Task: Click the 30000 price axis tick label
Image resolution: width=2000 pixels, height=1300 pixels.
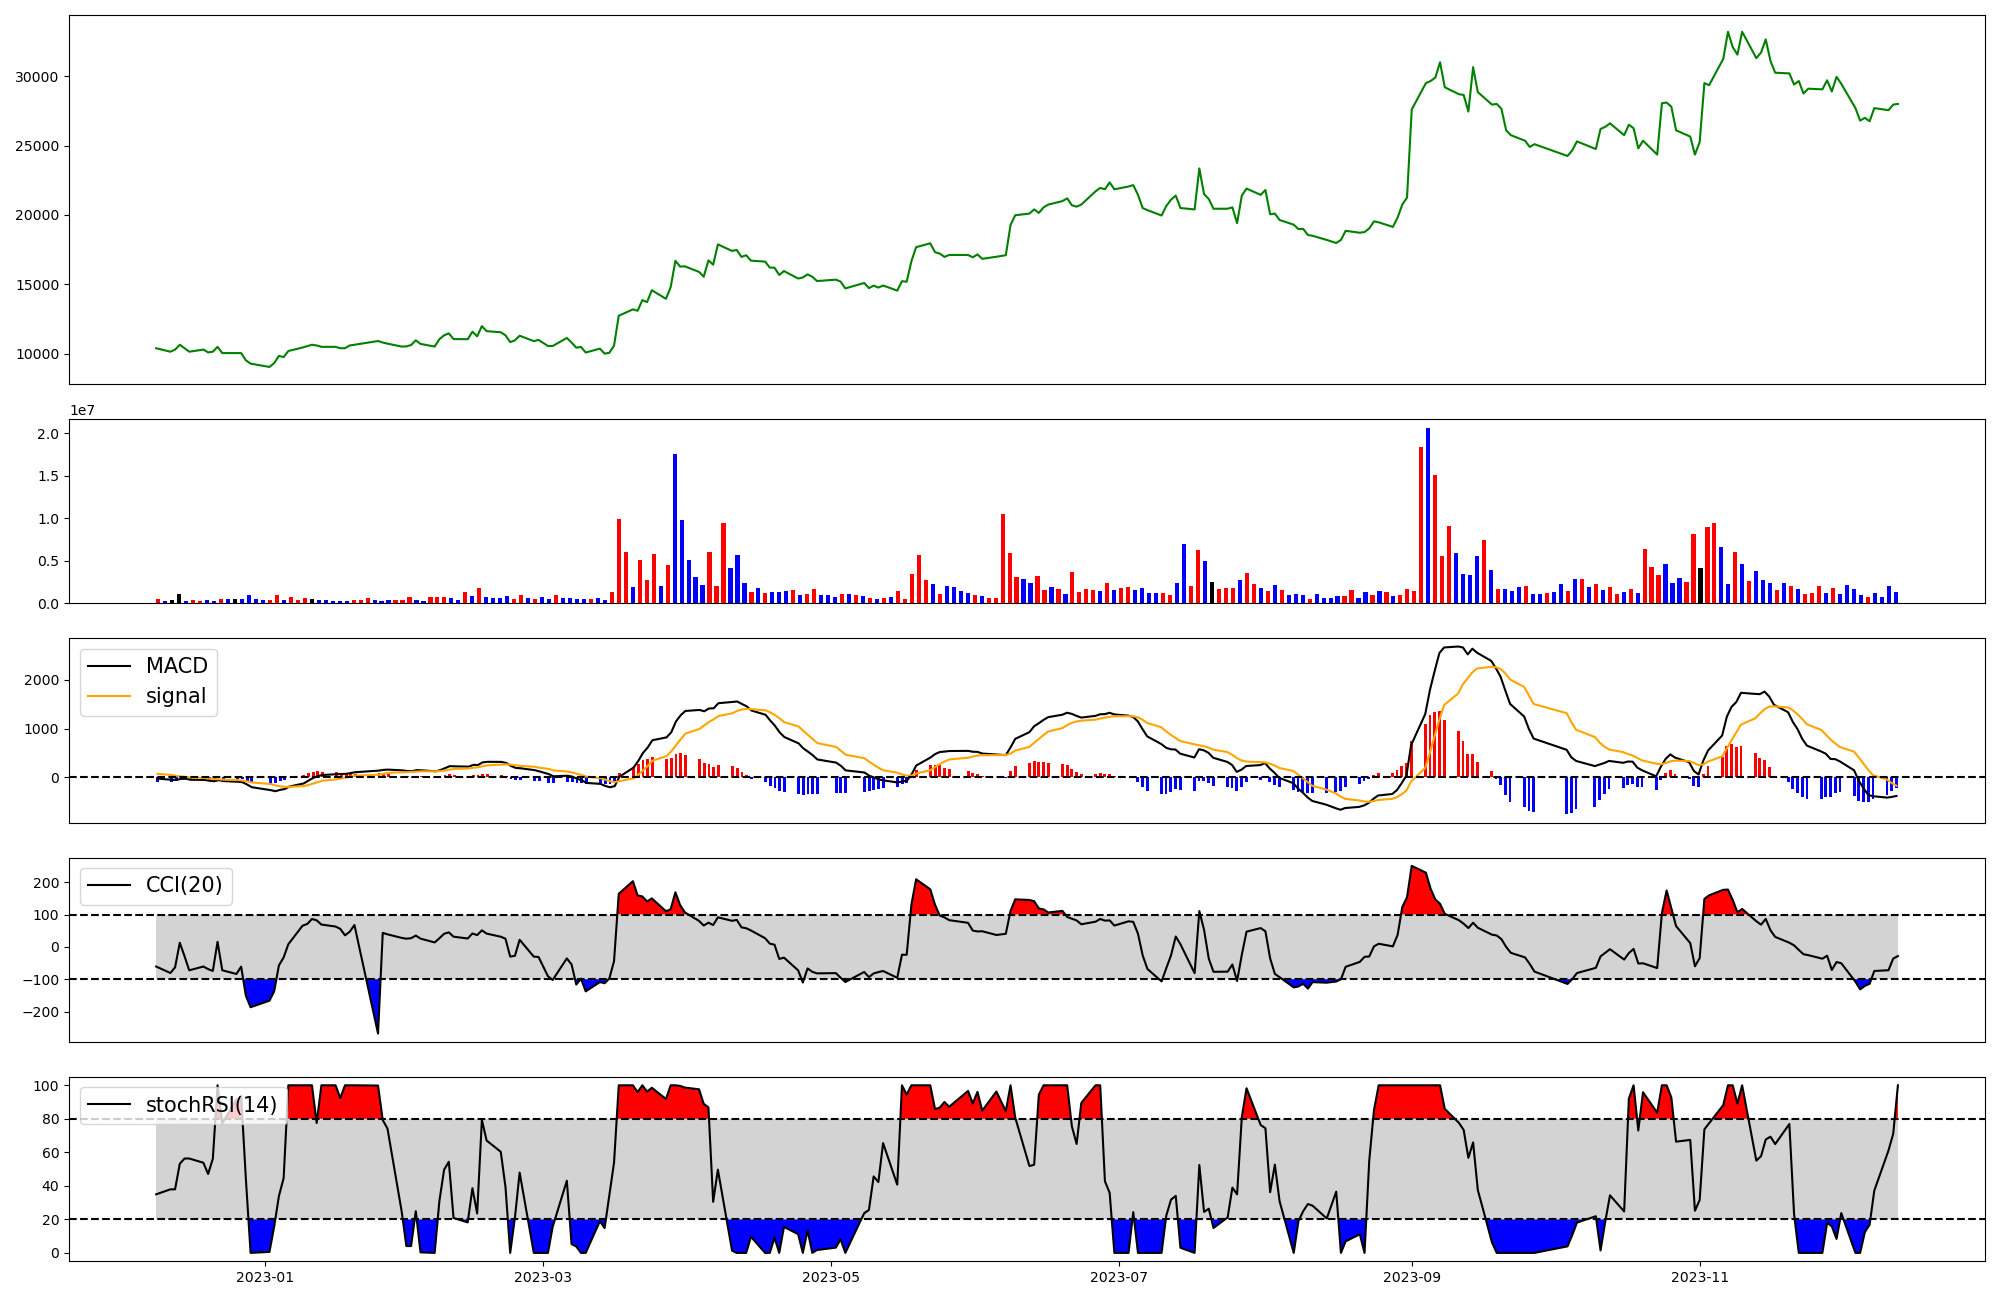Action: pyautogui.click(x=36, y=77)
